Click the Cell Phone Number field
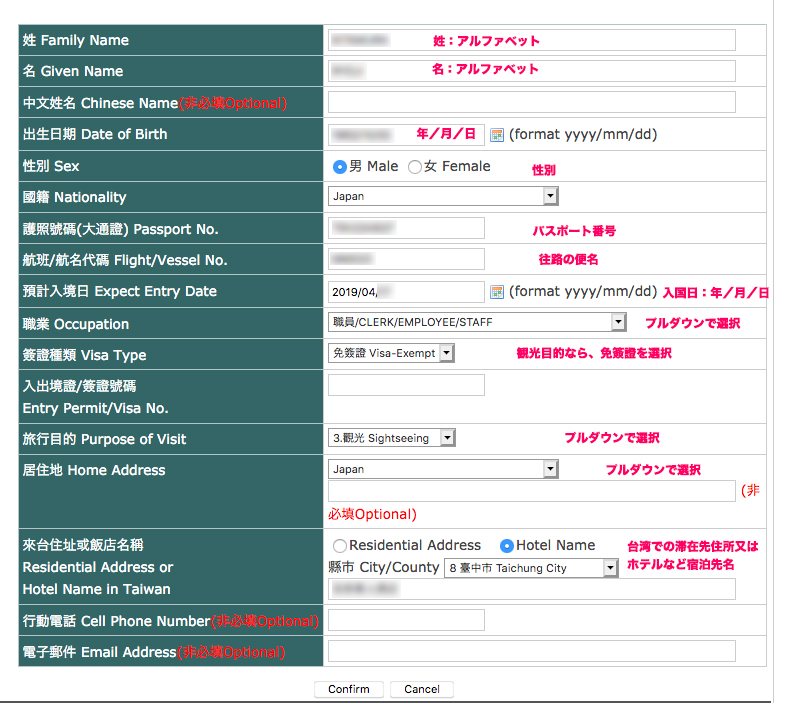 click(406, 620)
